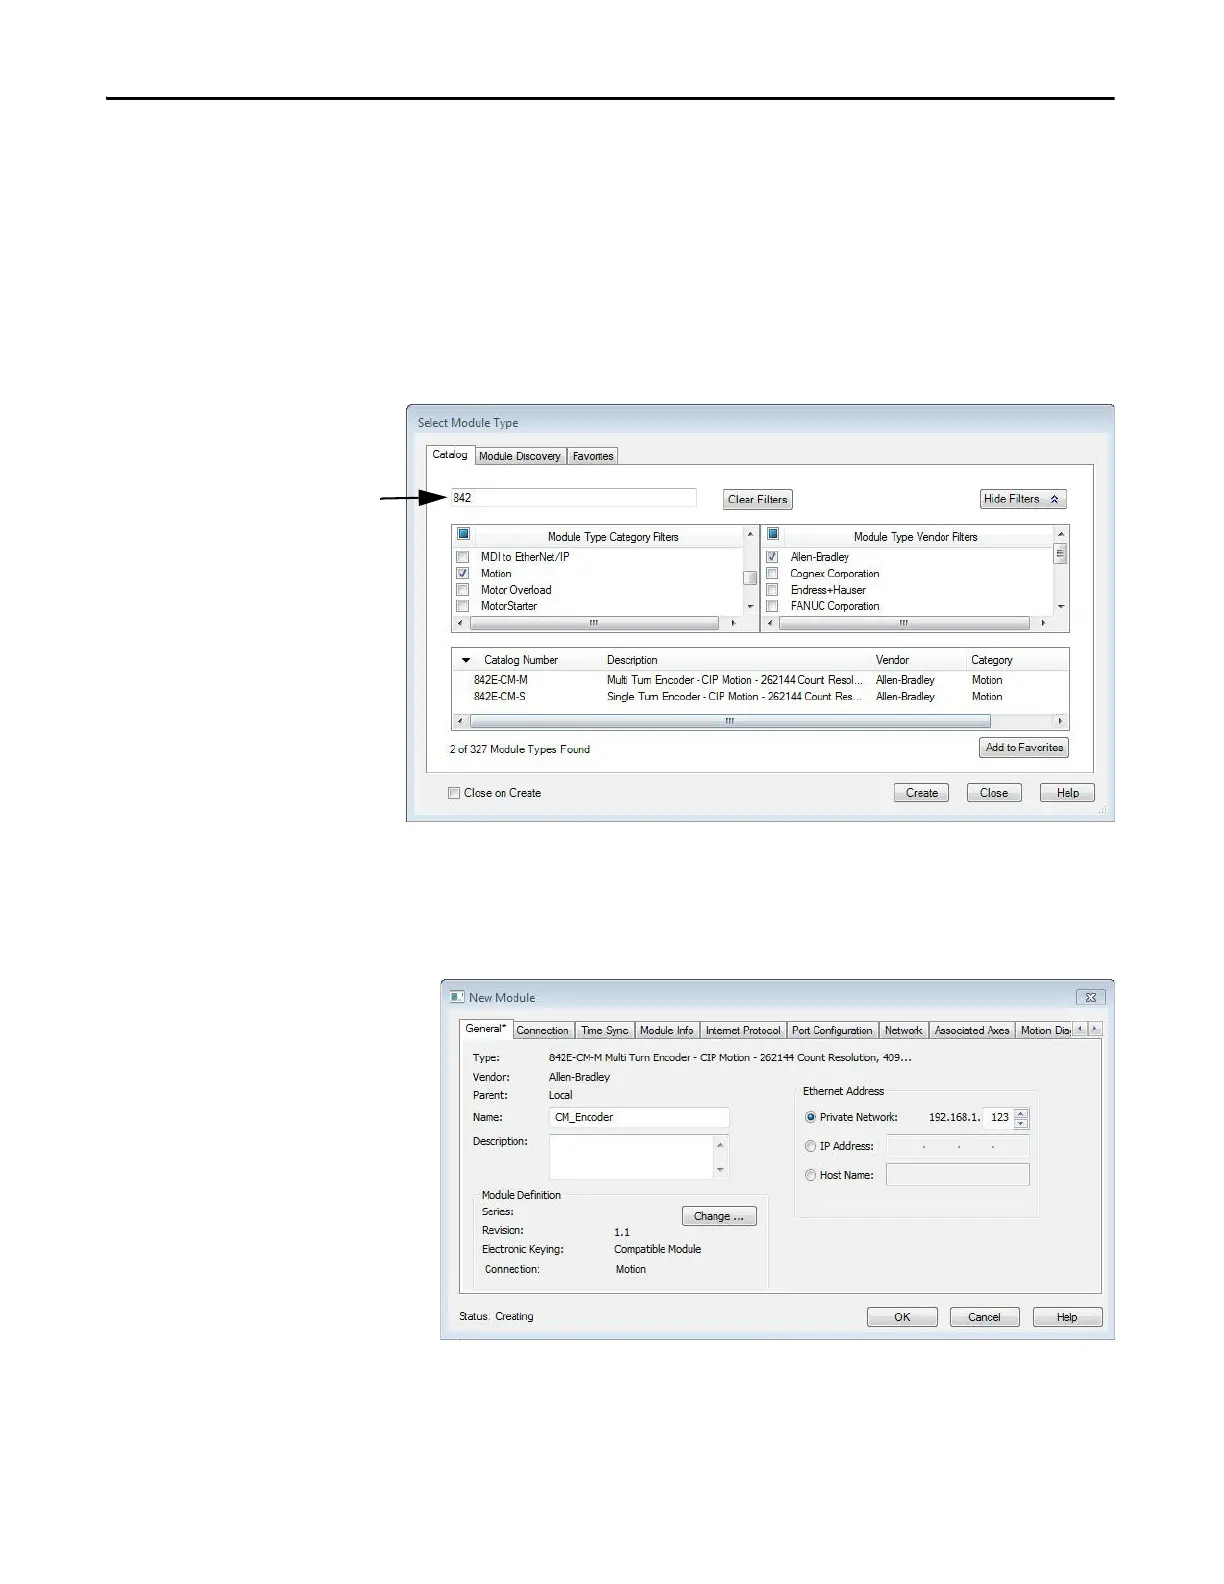This screenshot has height=1584, width=1224.
Task: Switch to the Catalog tab
Action: click(x=449, y=455)
